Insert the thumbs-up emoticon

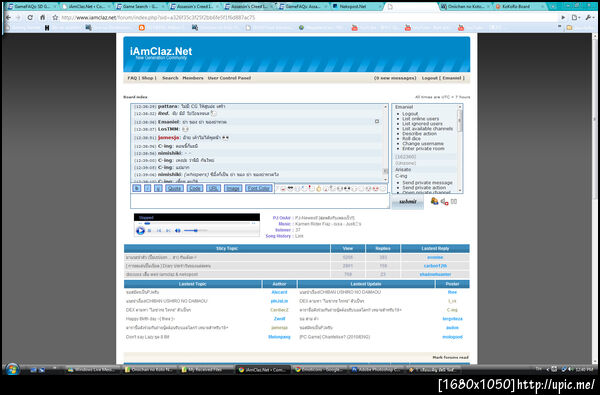[x=319, y=189]
